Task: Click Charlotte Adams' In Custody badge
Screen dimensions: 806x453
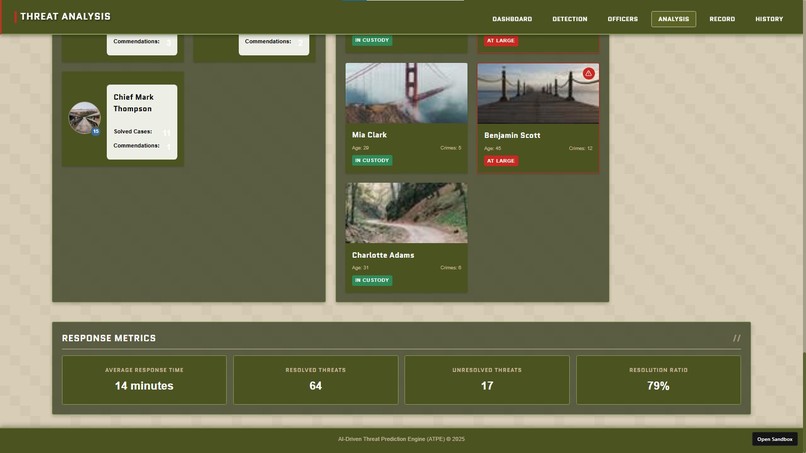Action: pyautogui.click(x=372, y=280)
